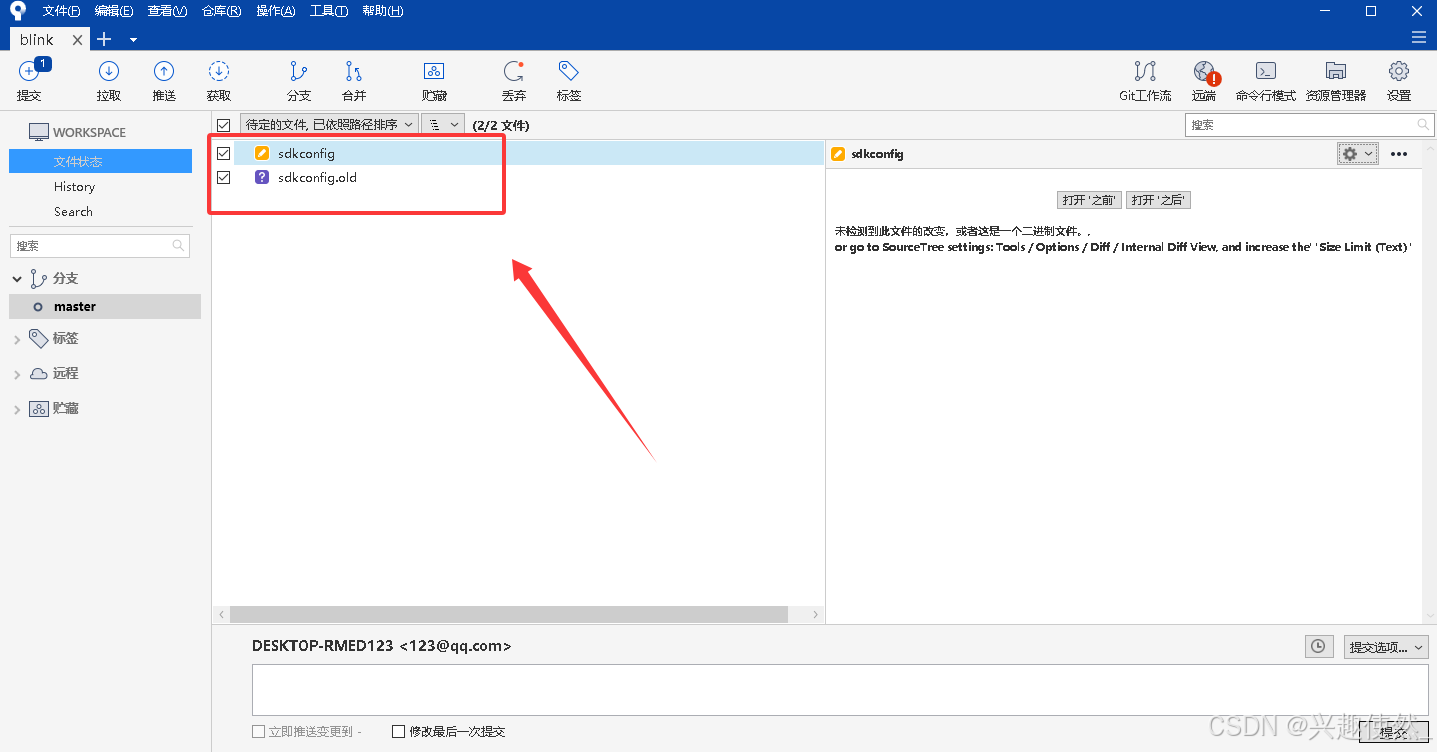Open the 待定的文件 sort order dropdown
The image size is (1437, 752).
pyautogui.click(x=328, y=124)
